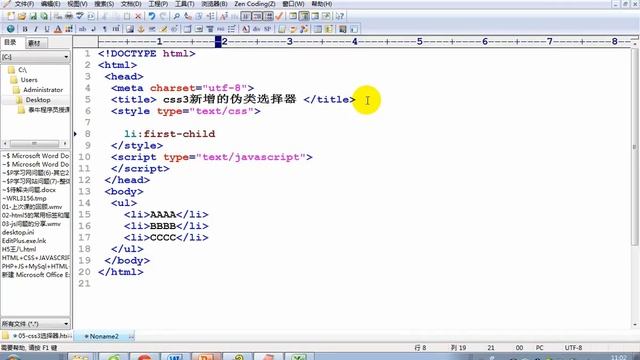
Task: Print the document with printer icon
Action: pyautogui.click(x=69, y=16)
